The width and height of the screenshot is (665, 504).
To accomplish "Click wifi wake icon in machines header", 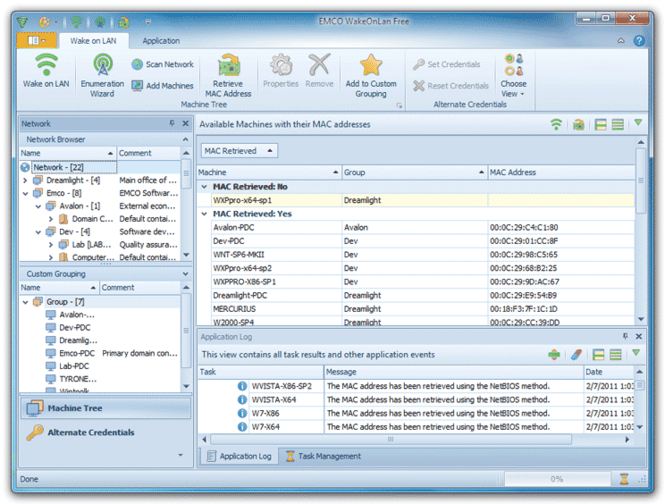I will (556, 124).
